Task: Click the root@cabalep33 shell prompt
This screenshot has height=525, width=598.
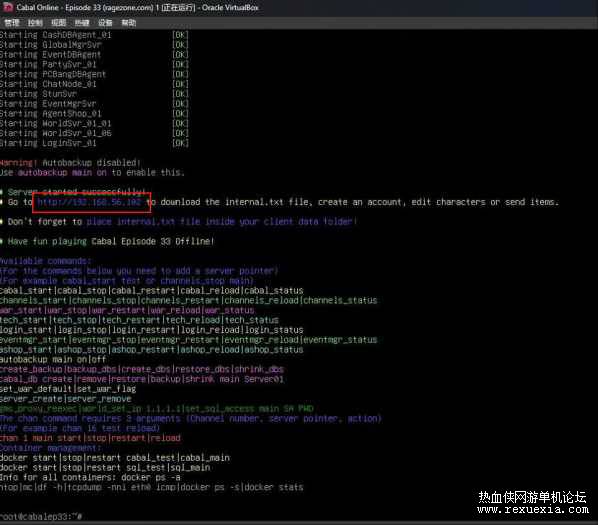Action: pos(41,517)
